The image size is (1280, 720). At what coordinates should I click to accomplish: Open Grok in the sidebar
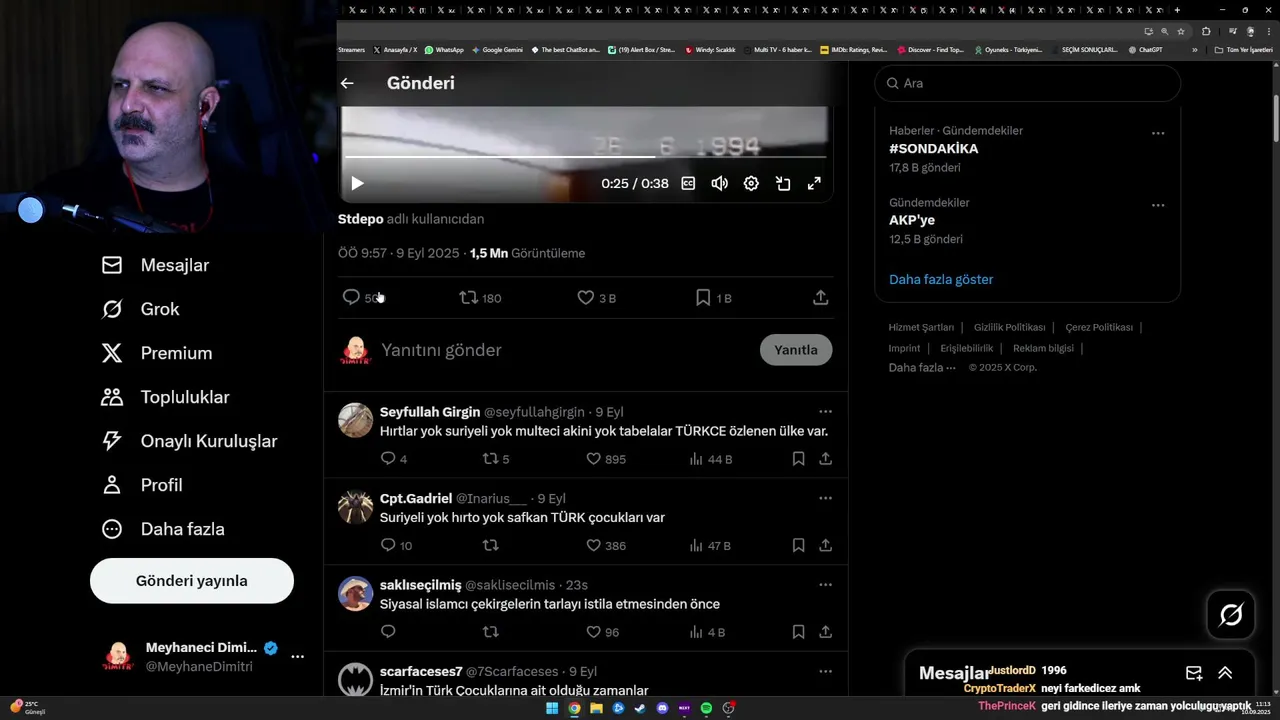140,309
